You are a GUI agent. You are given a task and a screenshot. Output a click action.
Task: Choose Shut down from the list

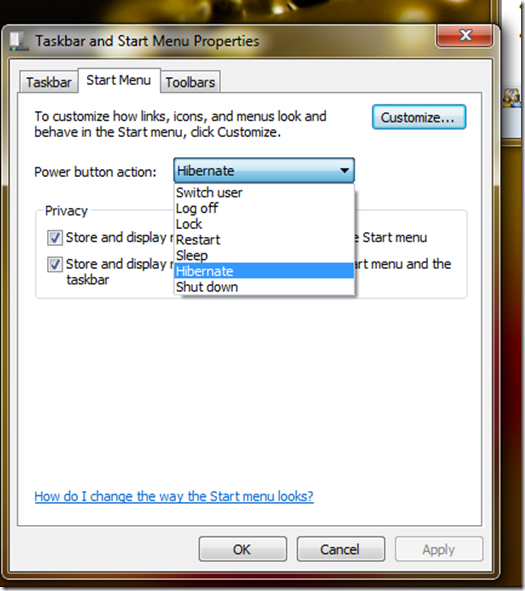[x=264, y=286]
